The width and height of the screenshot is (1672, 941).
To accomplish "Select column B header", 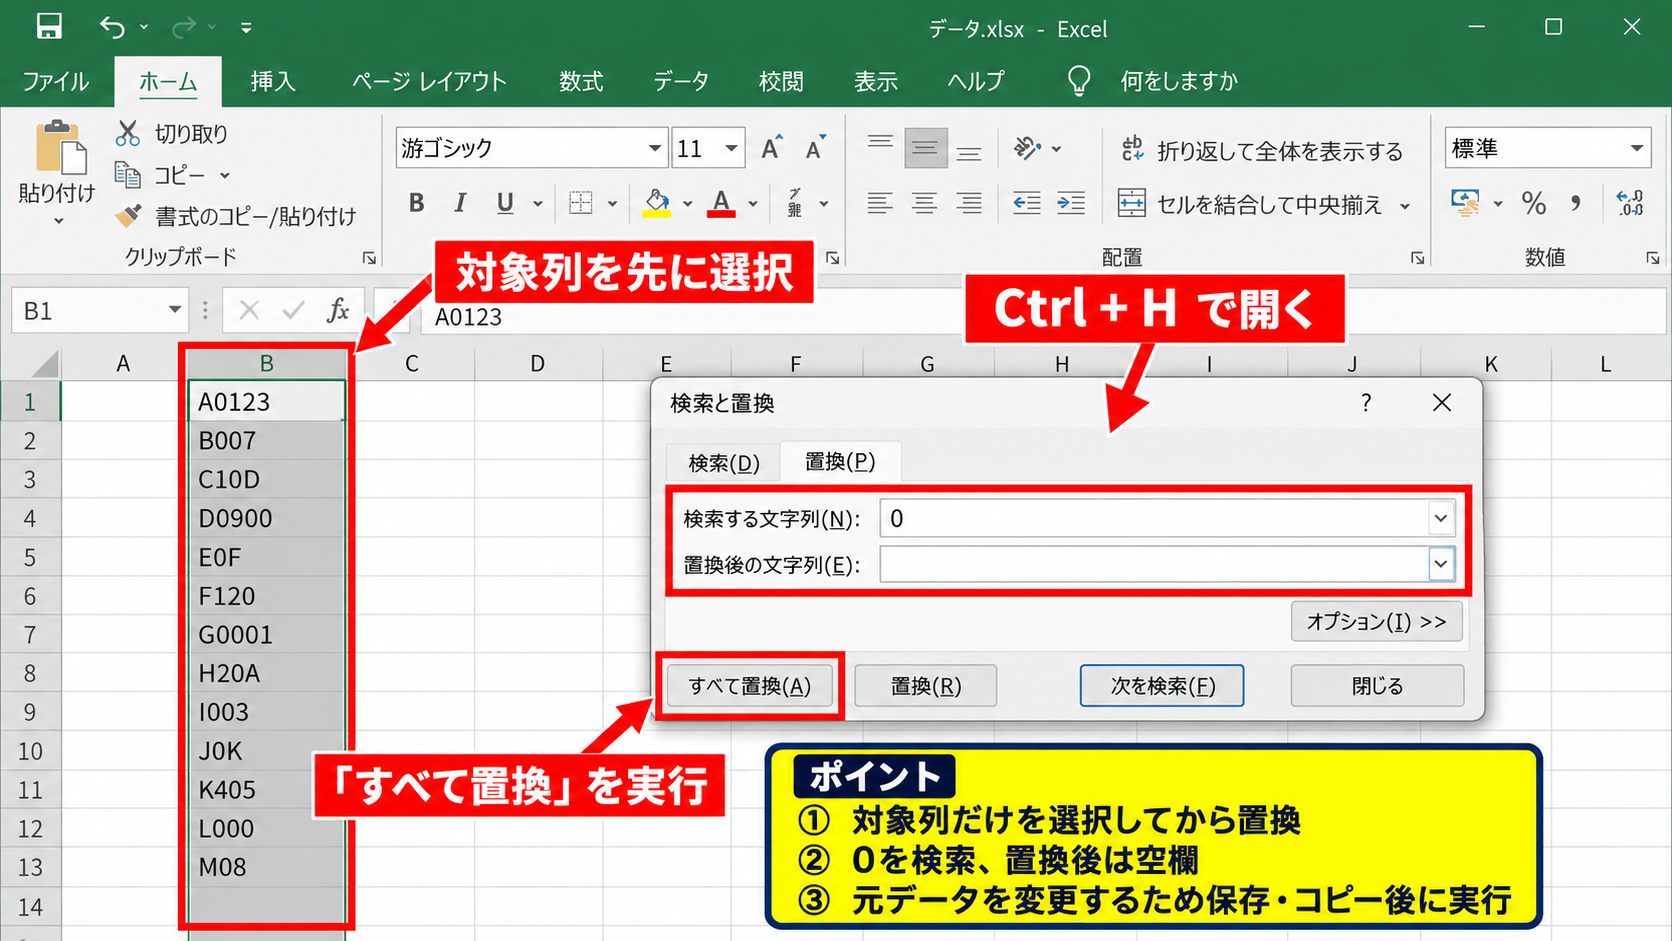I will [267, 364].
